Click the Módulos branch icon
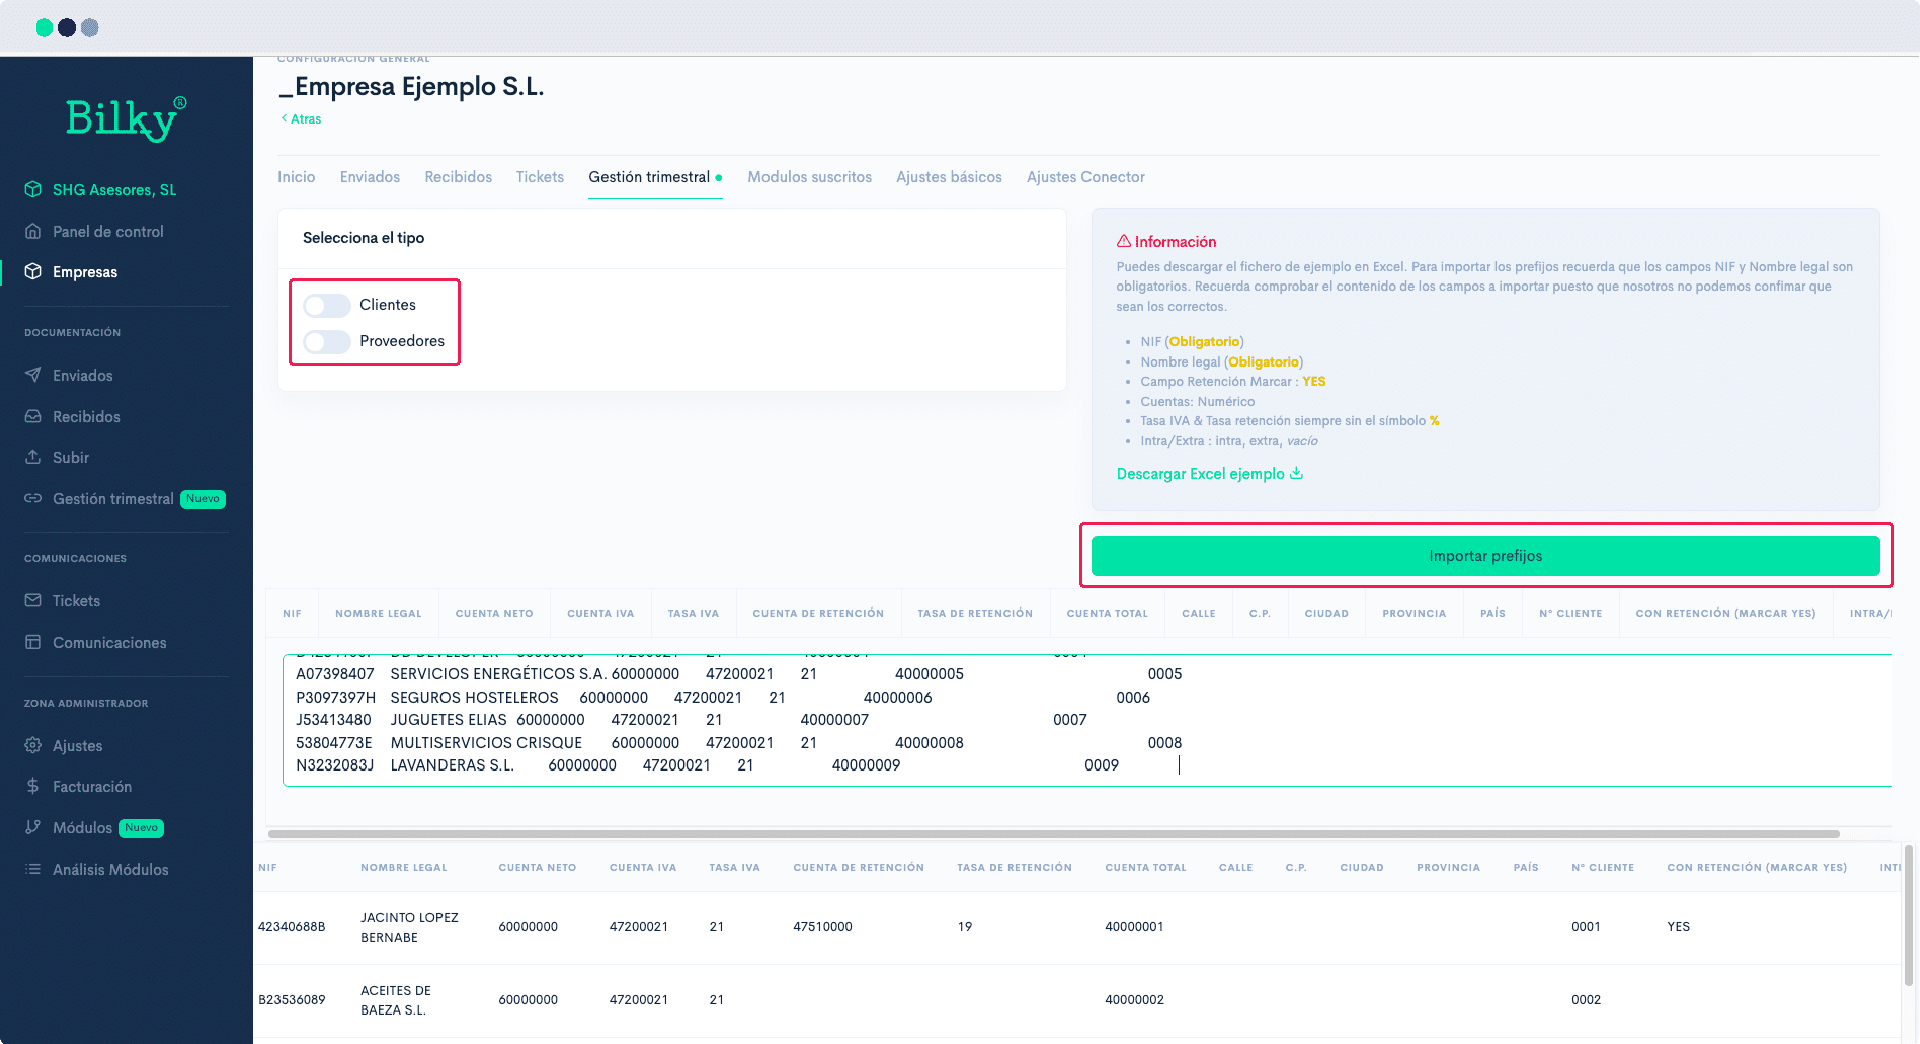The height and width of the screenshot is (1044, 1920). pyautogui.click(x=33, y=827)
